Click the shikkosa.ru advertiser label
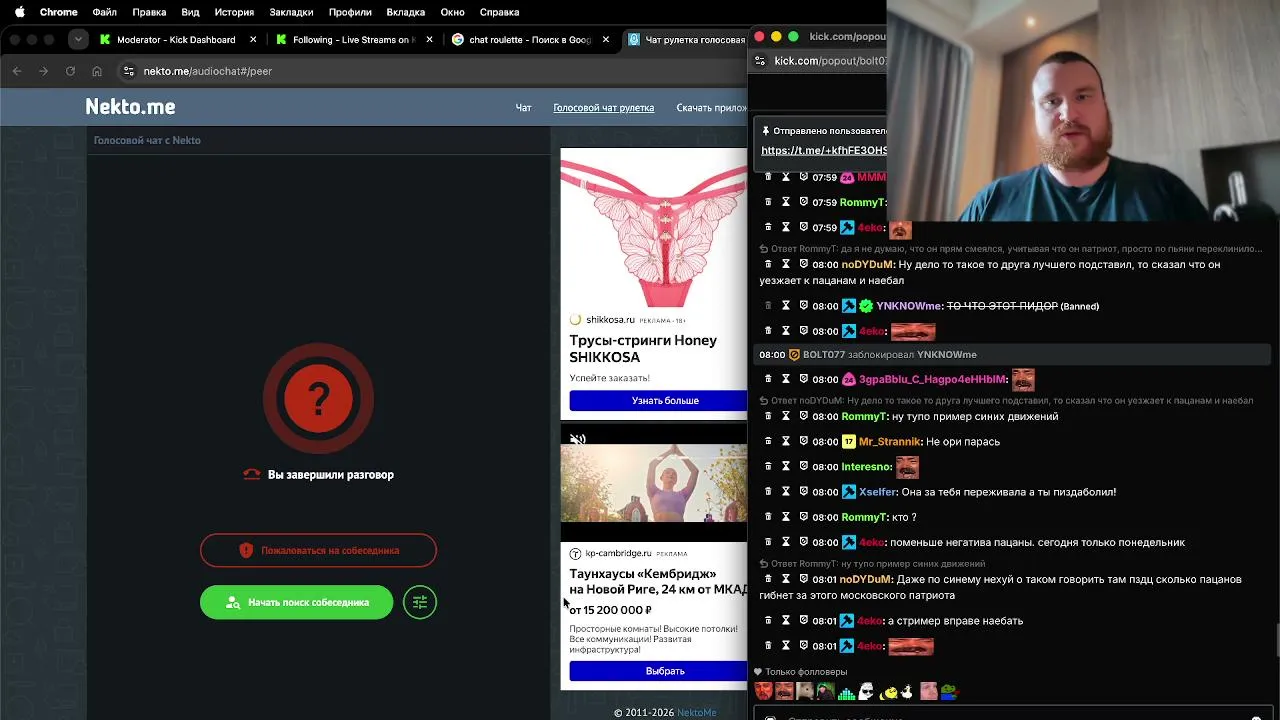 coord(610,320)
